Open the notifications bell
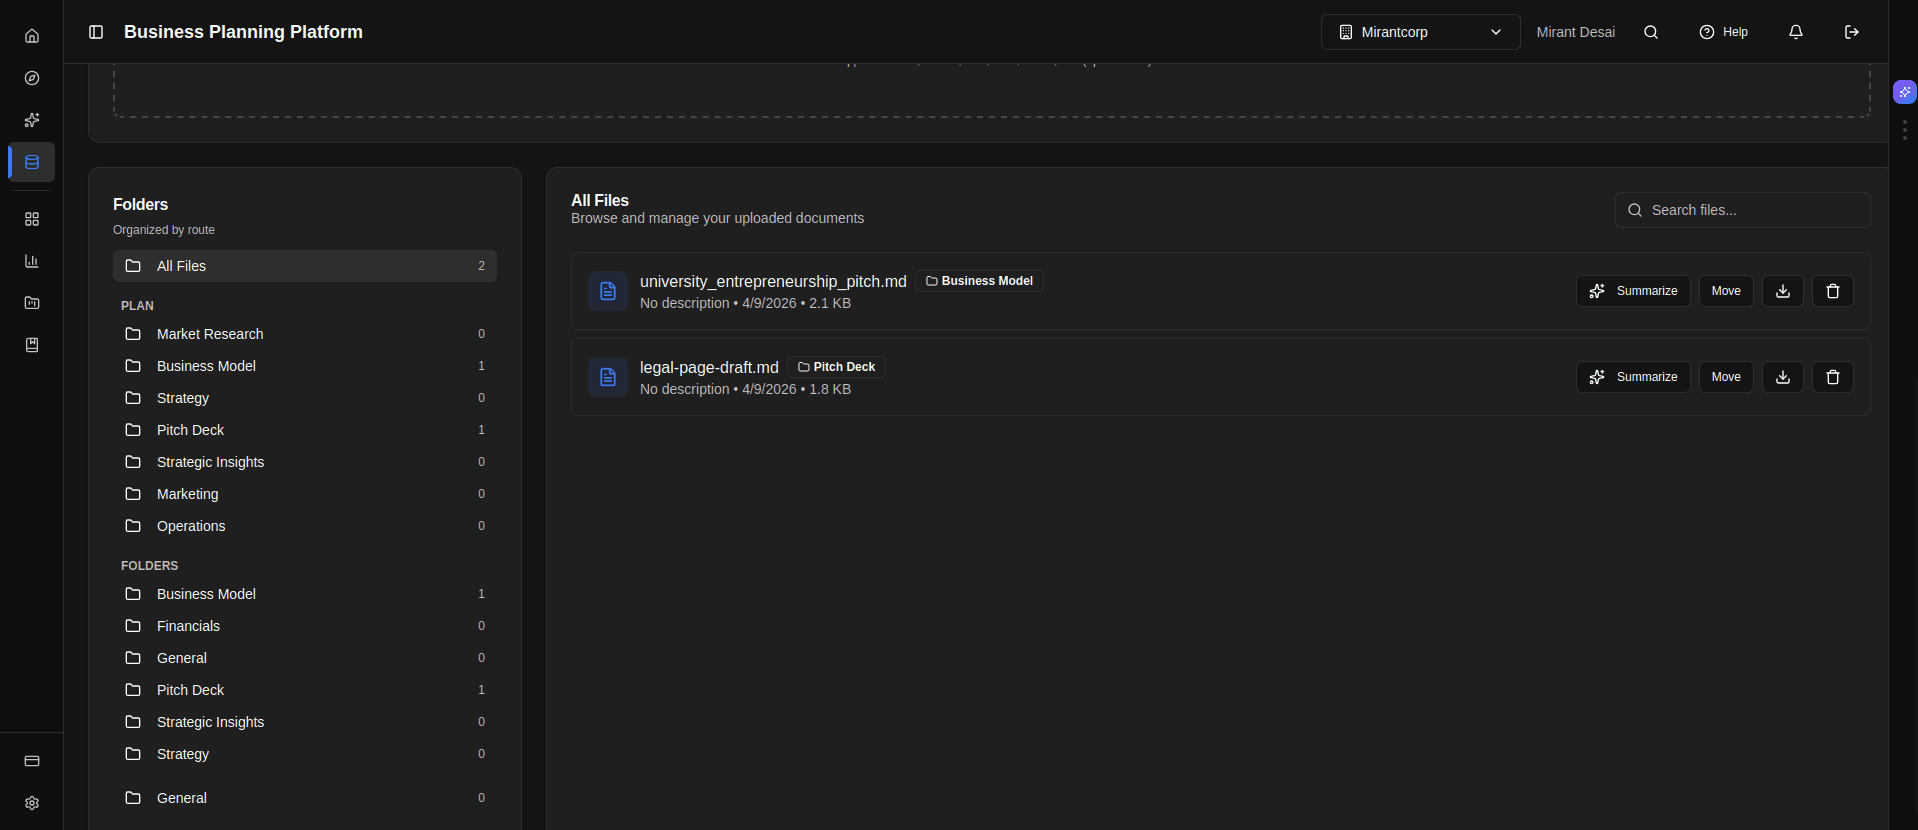The image size is (1918, 830). pos(1796,32)
